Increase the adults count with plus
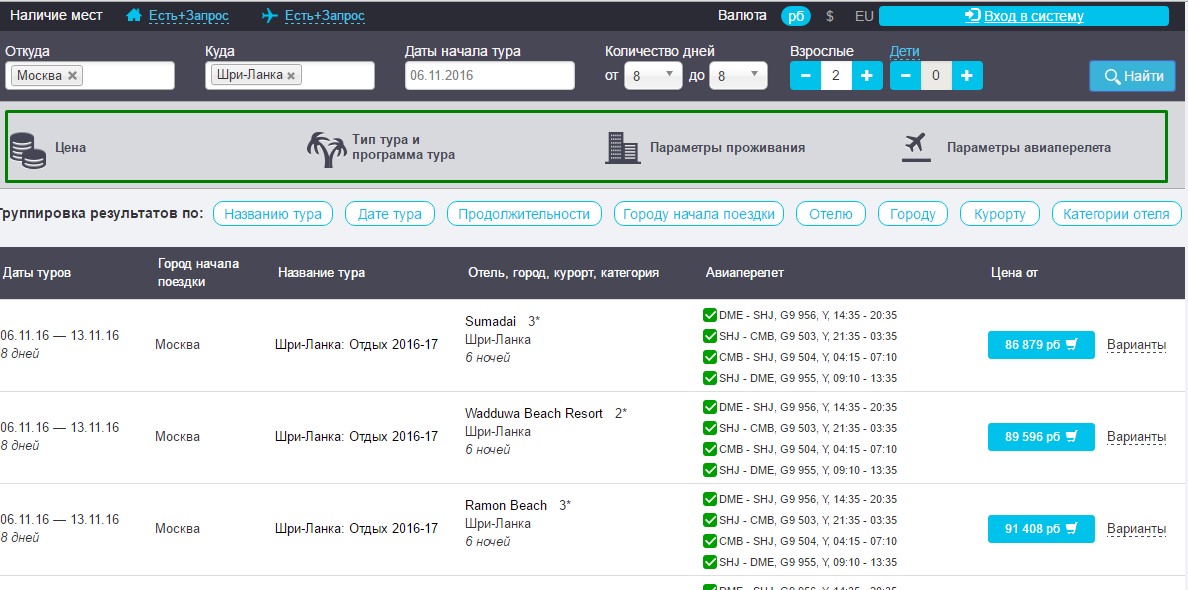 coord(866,76)
